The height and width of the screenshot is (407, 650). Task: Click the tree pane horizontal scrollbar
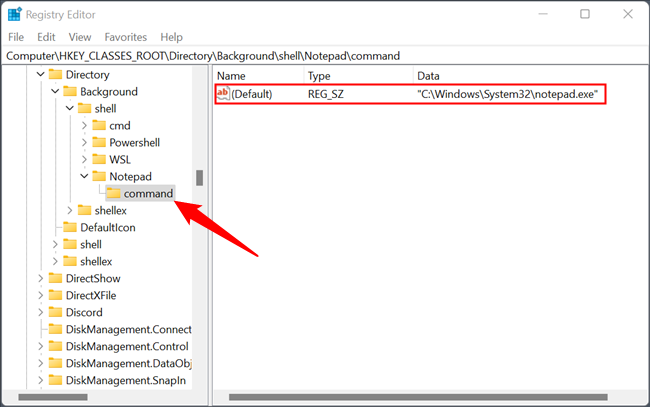pyautogui.click(x=53, y=397)
